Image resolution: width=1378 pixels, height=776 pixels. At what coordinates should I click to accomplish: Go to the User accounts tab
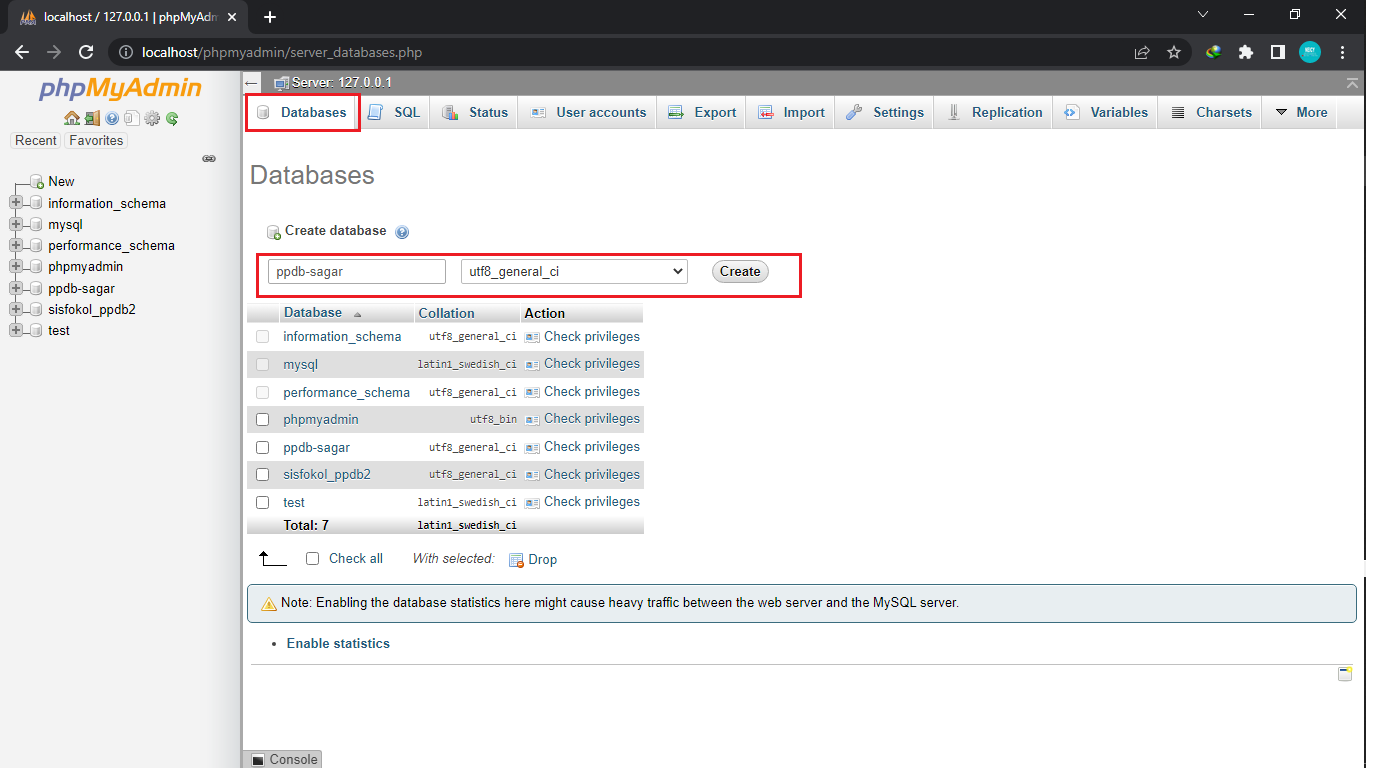[x=589, y=113]
